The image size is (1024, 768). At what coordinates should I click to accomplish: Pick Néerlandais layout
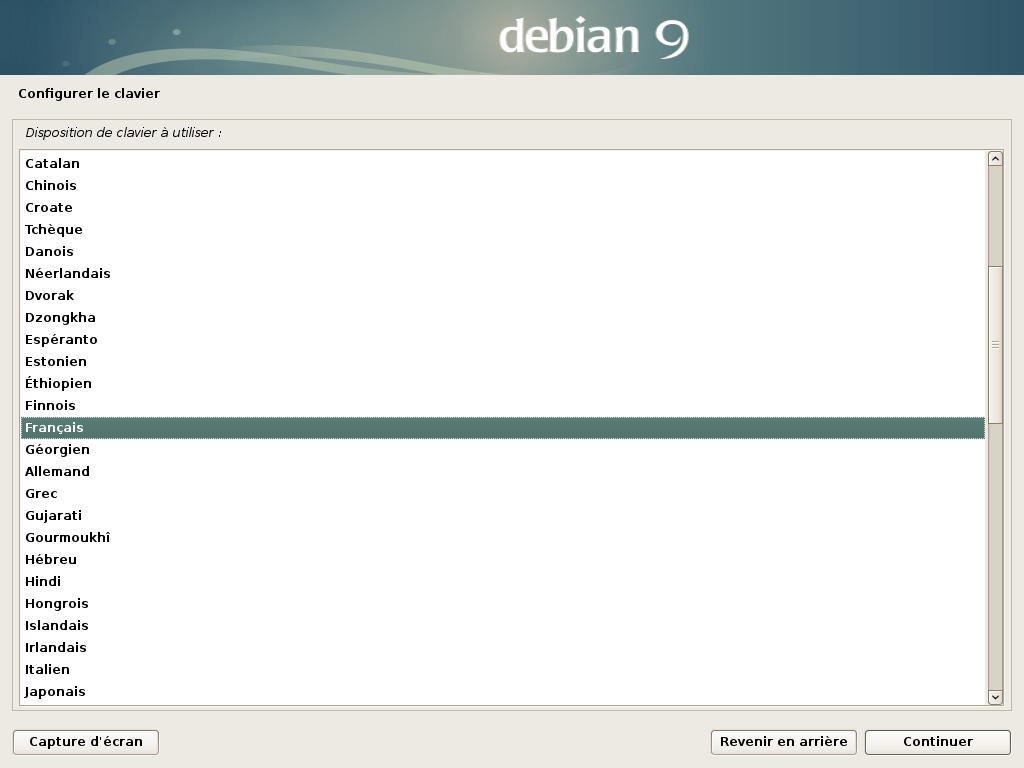[502, 274]
